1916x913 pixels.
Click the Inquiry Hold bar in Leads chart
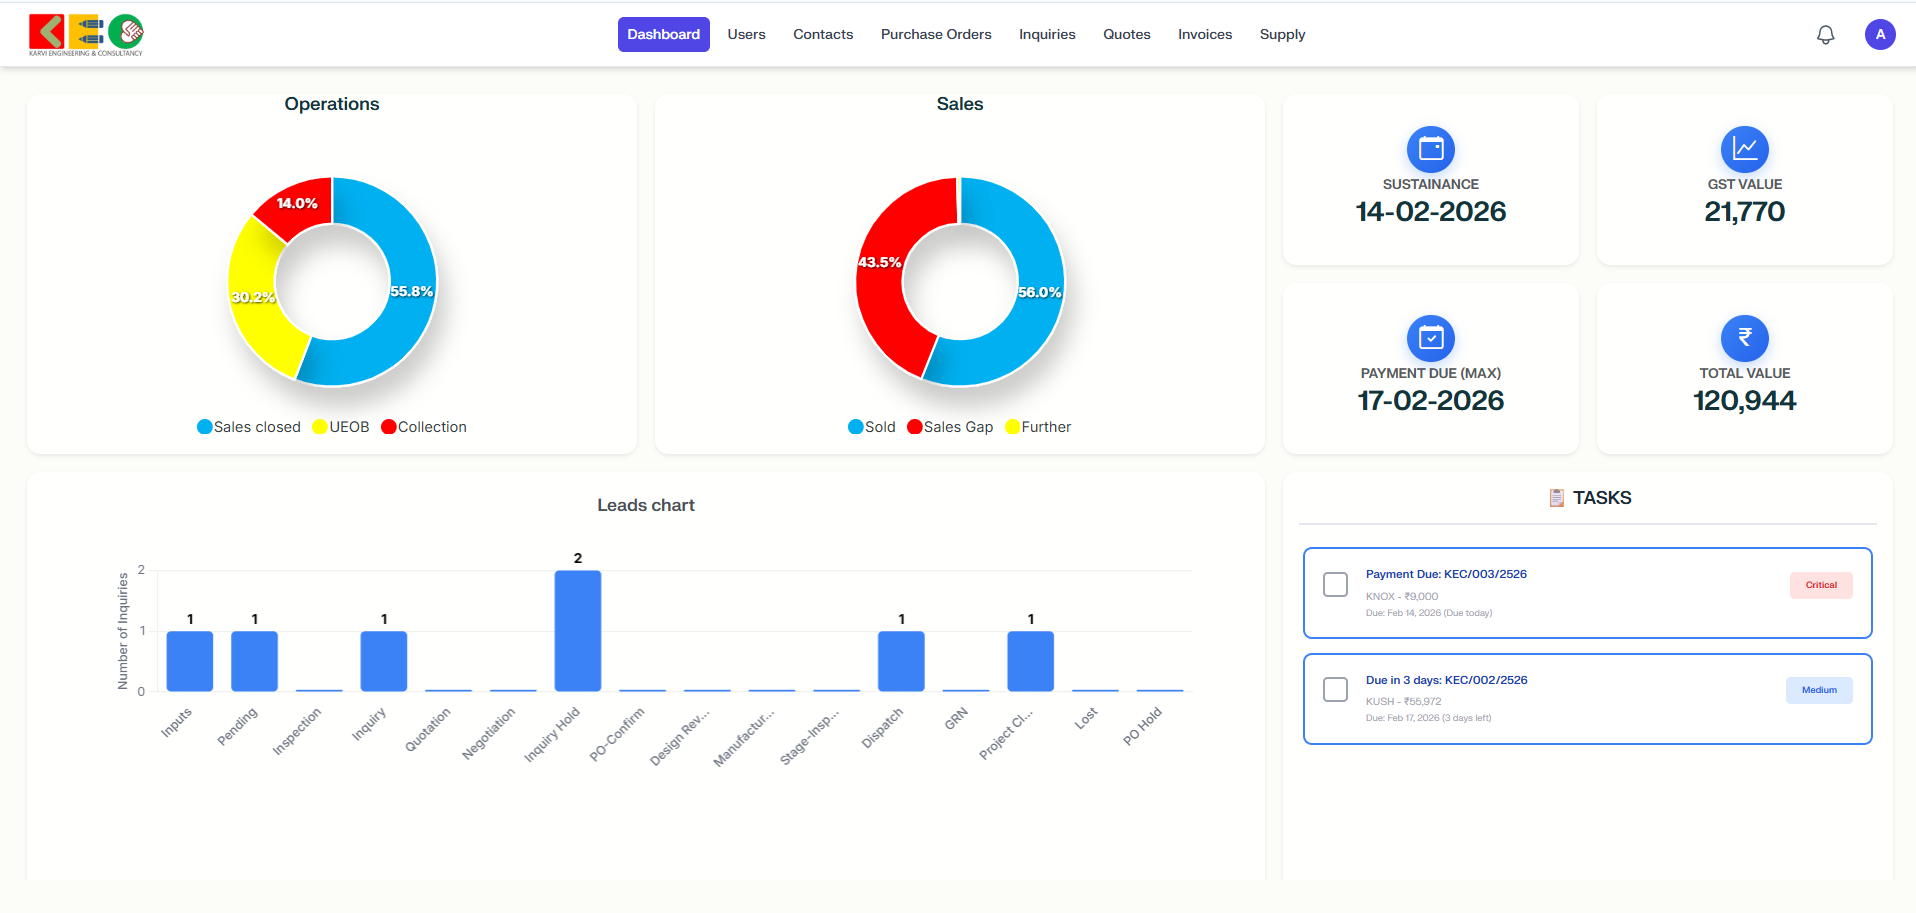577,631
